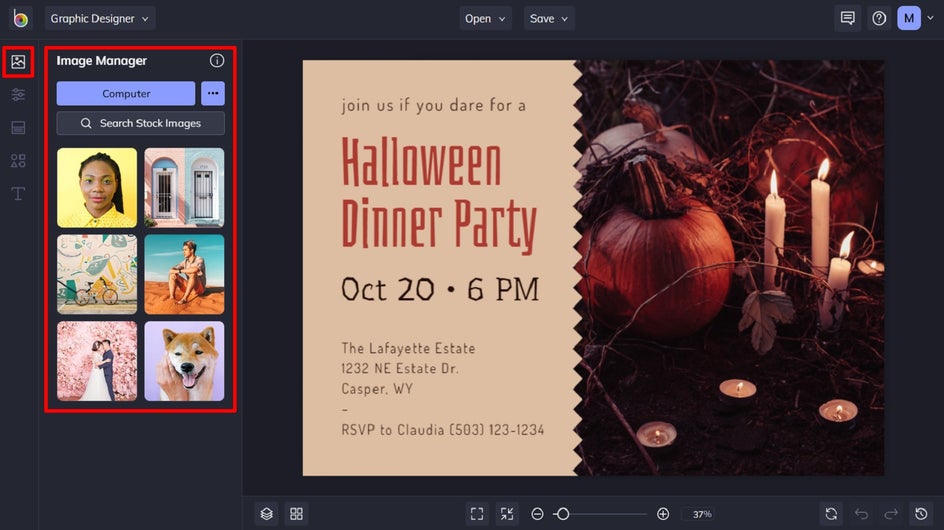Select 'The Lafayette Estate' address line
The width and height of the screenshot is (944, 530).
coord(408,348)
